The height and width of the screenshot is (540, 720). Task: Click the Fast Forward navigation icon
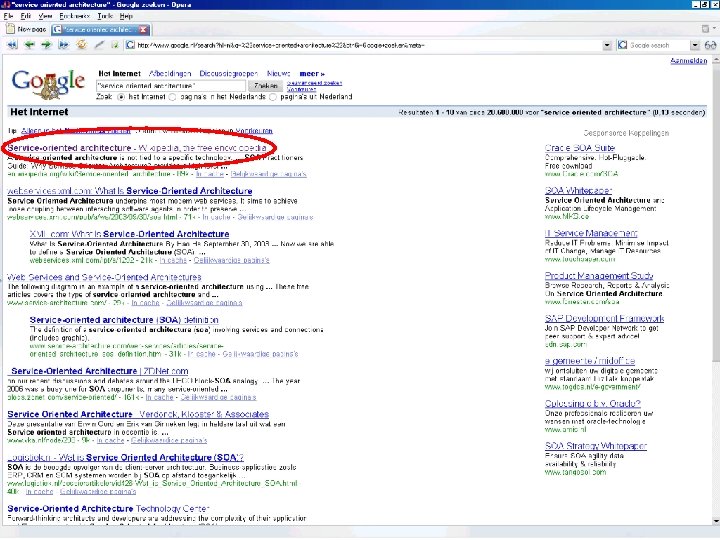(x=64, y=45)
